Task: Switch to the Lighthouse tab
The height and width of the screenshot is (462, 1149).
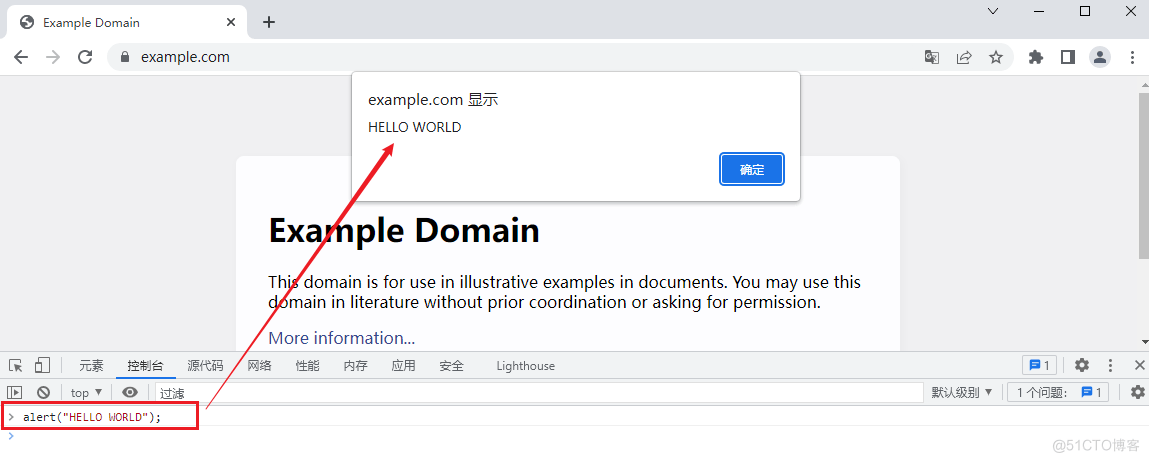Action: coord(525,366)
